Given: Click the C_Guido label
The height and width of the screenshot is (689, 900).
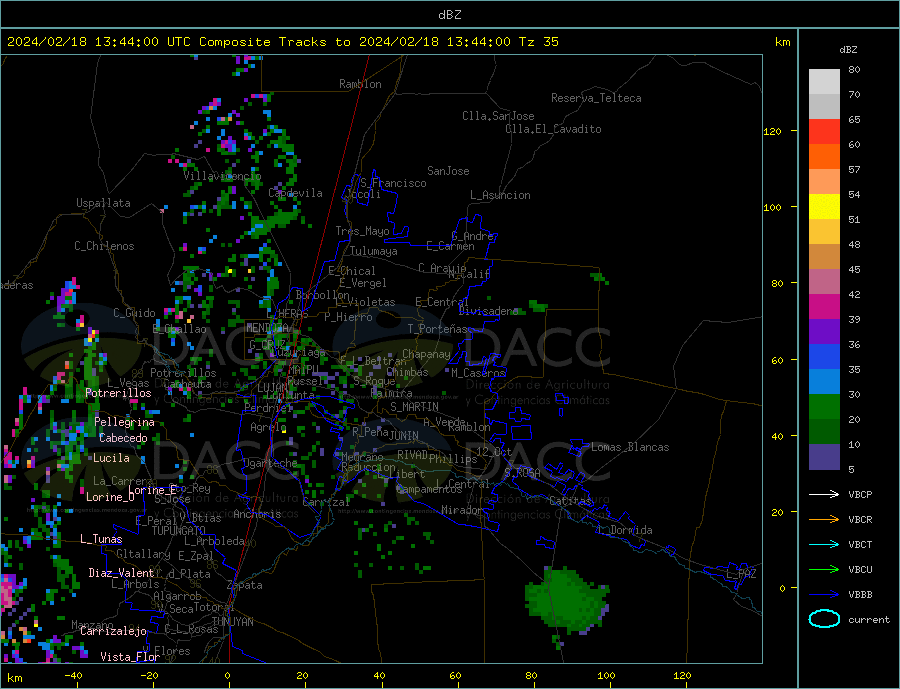Looking at the screenshot, I should click(134, 313).
